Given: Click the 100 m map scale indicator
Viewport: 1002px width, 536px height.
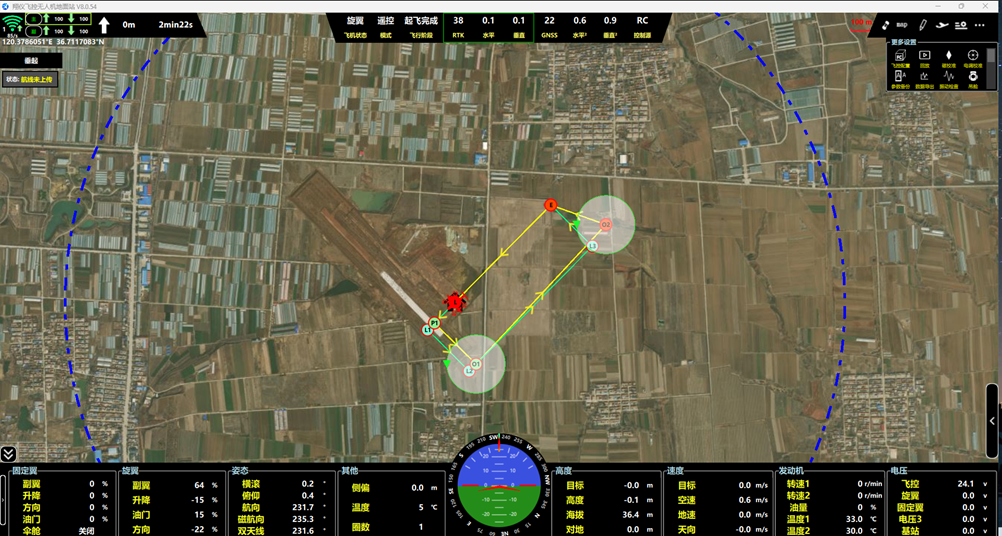Looking at the screenshot, I should point(861,24).
